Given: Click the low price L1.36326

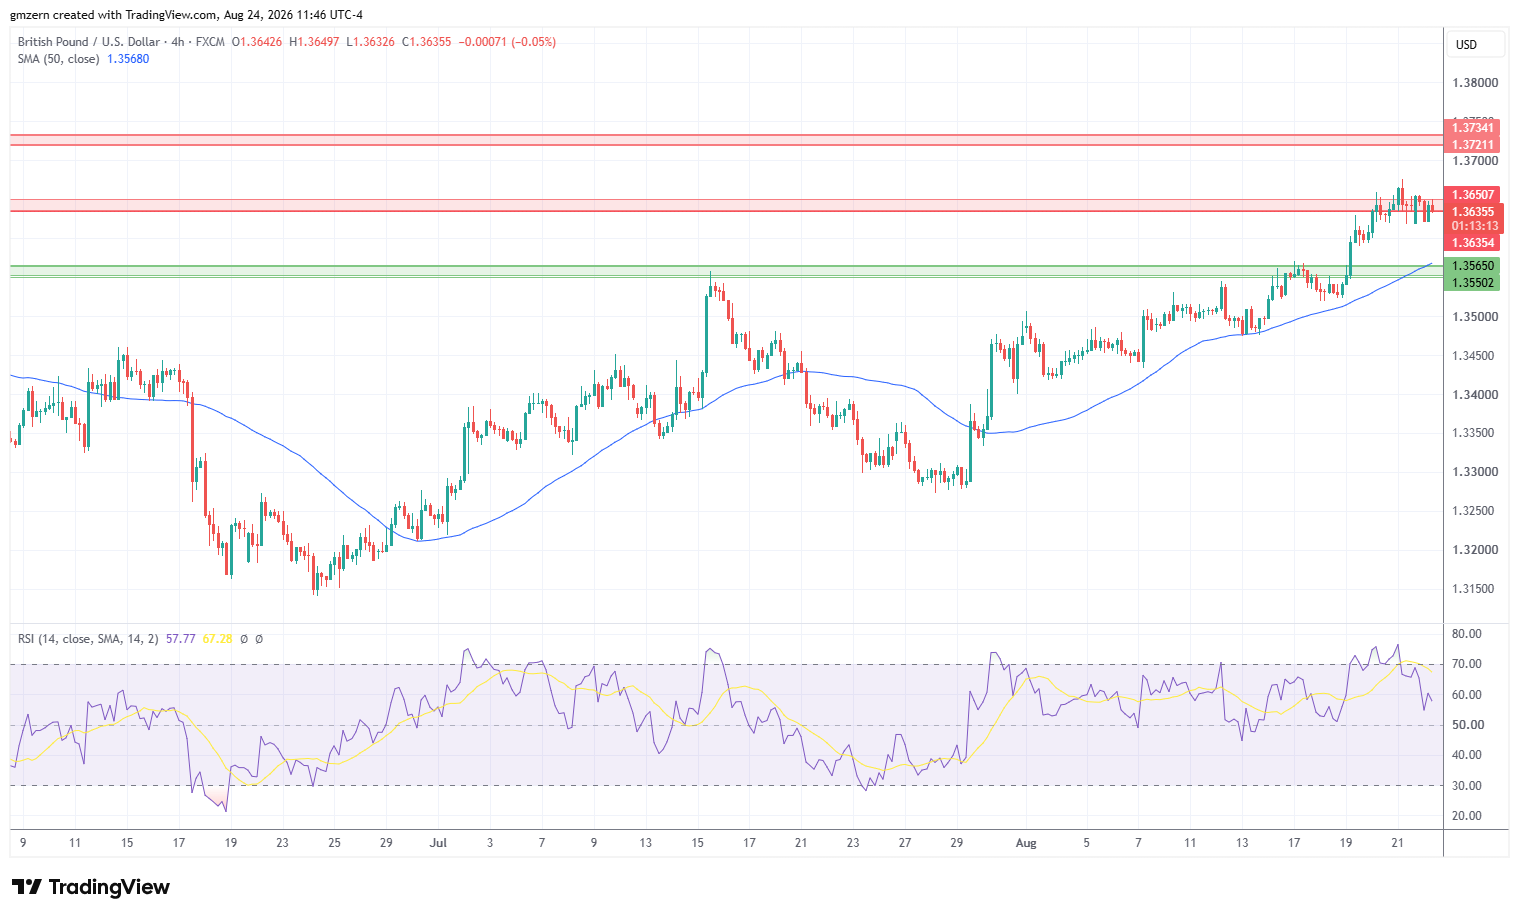Looking at the screenshot, I should [370, 42].
